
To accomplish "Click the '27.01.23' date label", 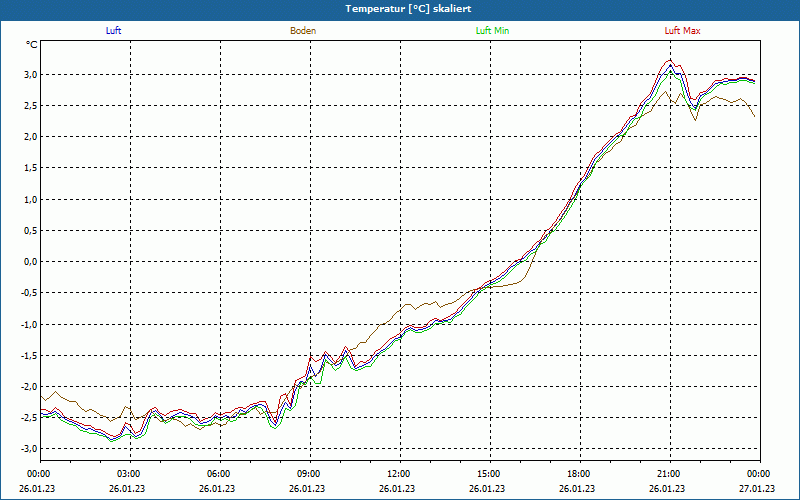I will click(757, 488).
